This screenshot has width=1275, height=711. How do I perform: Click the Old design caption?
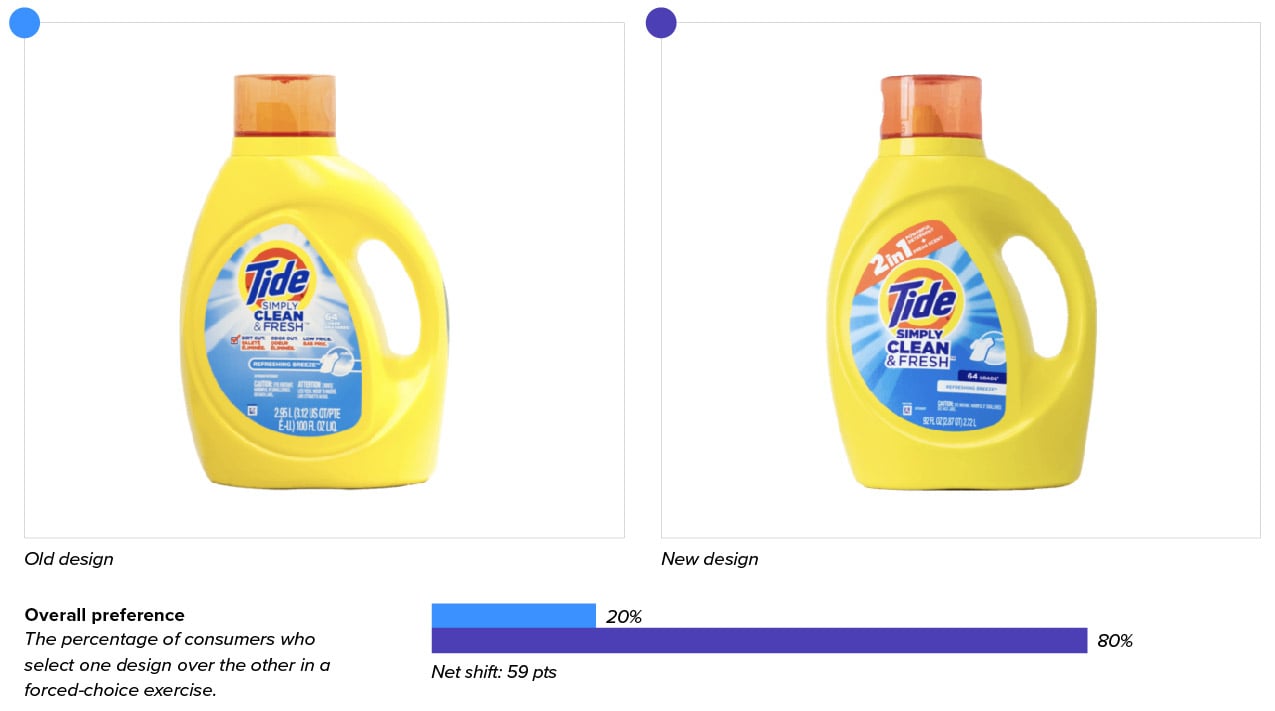tap(69, 559)
